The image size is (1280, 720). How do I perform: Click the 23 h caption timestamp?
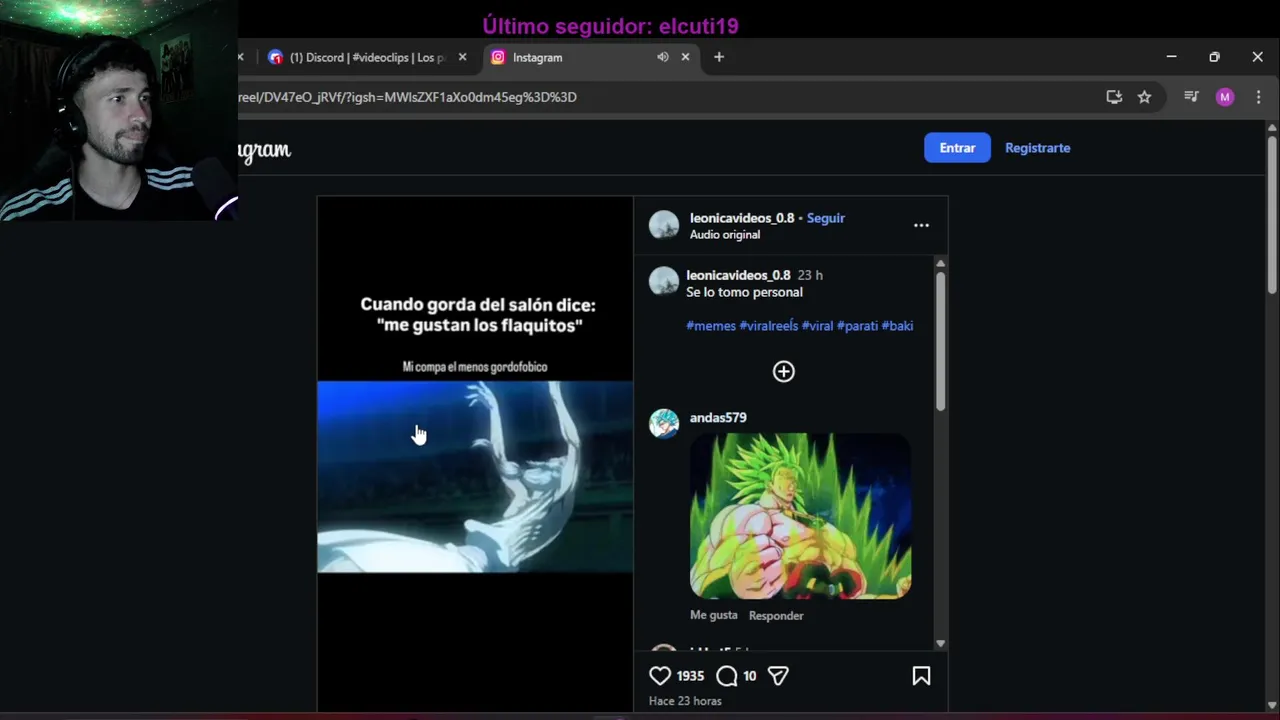[810, 275]
